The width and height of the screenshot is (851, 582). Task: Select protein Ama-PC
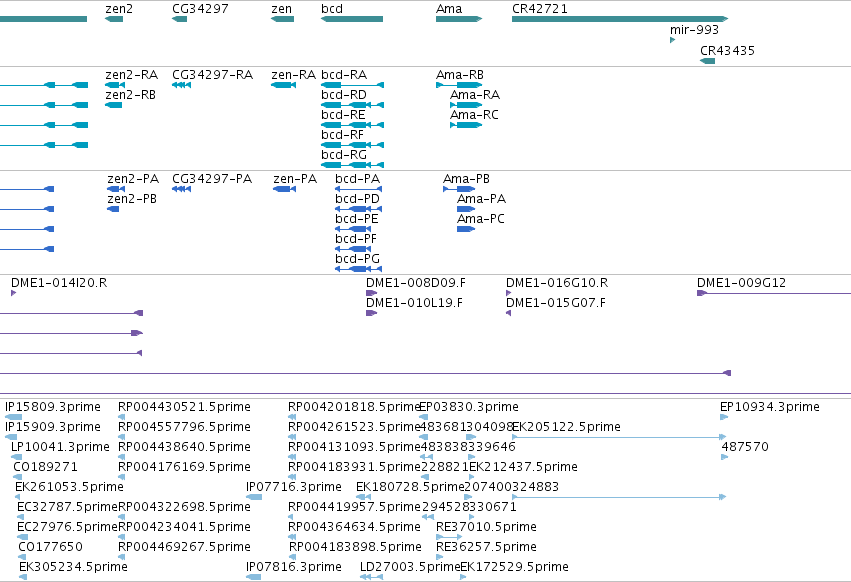tap(466, 229)
